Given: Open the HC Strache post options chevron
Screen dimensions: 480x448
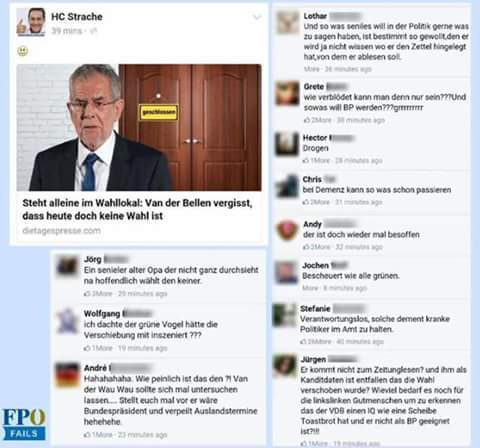Looking at the screenshot, I should tap(257, 17).
